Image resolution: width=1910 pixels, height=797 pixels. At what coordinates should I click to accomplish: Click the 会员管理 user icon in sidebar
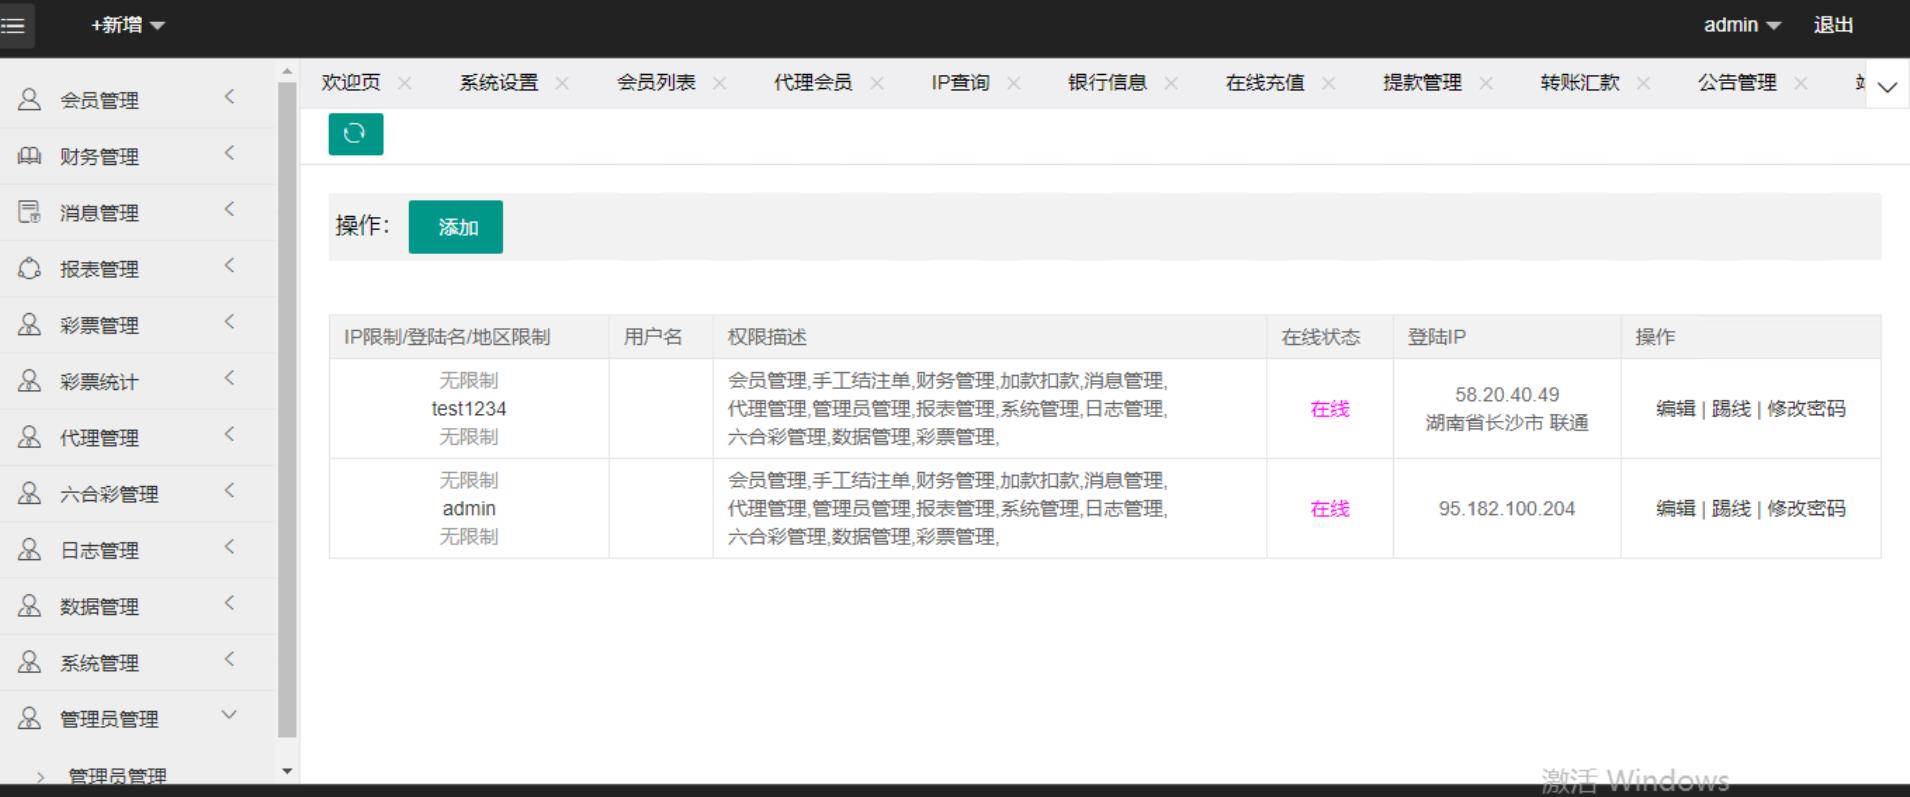tap(30, 100)
